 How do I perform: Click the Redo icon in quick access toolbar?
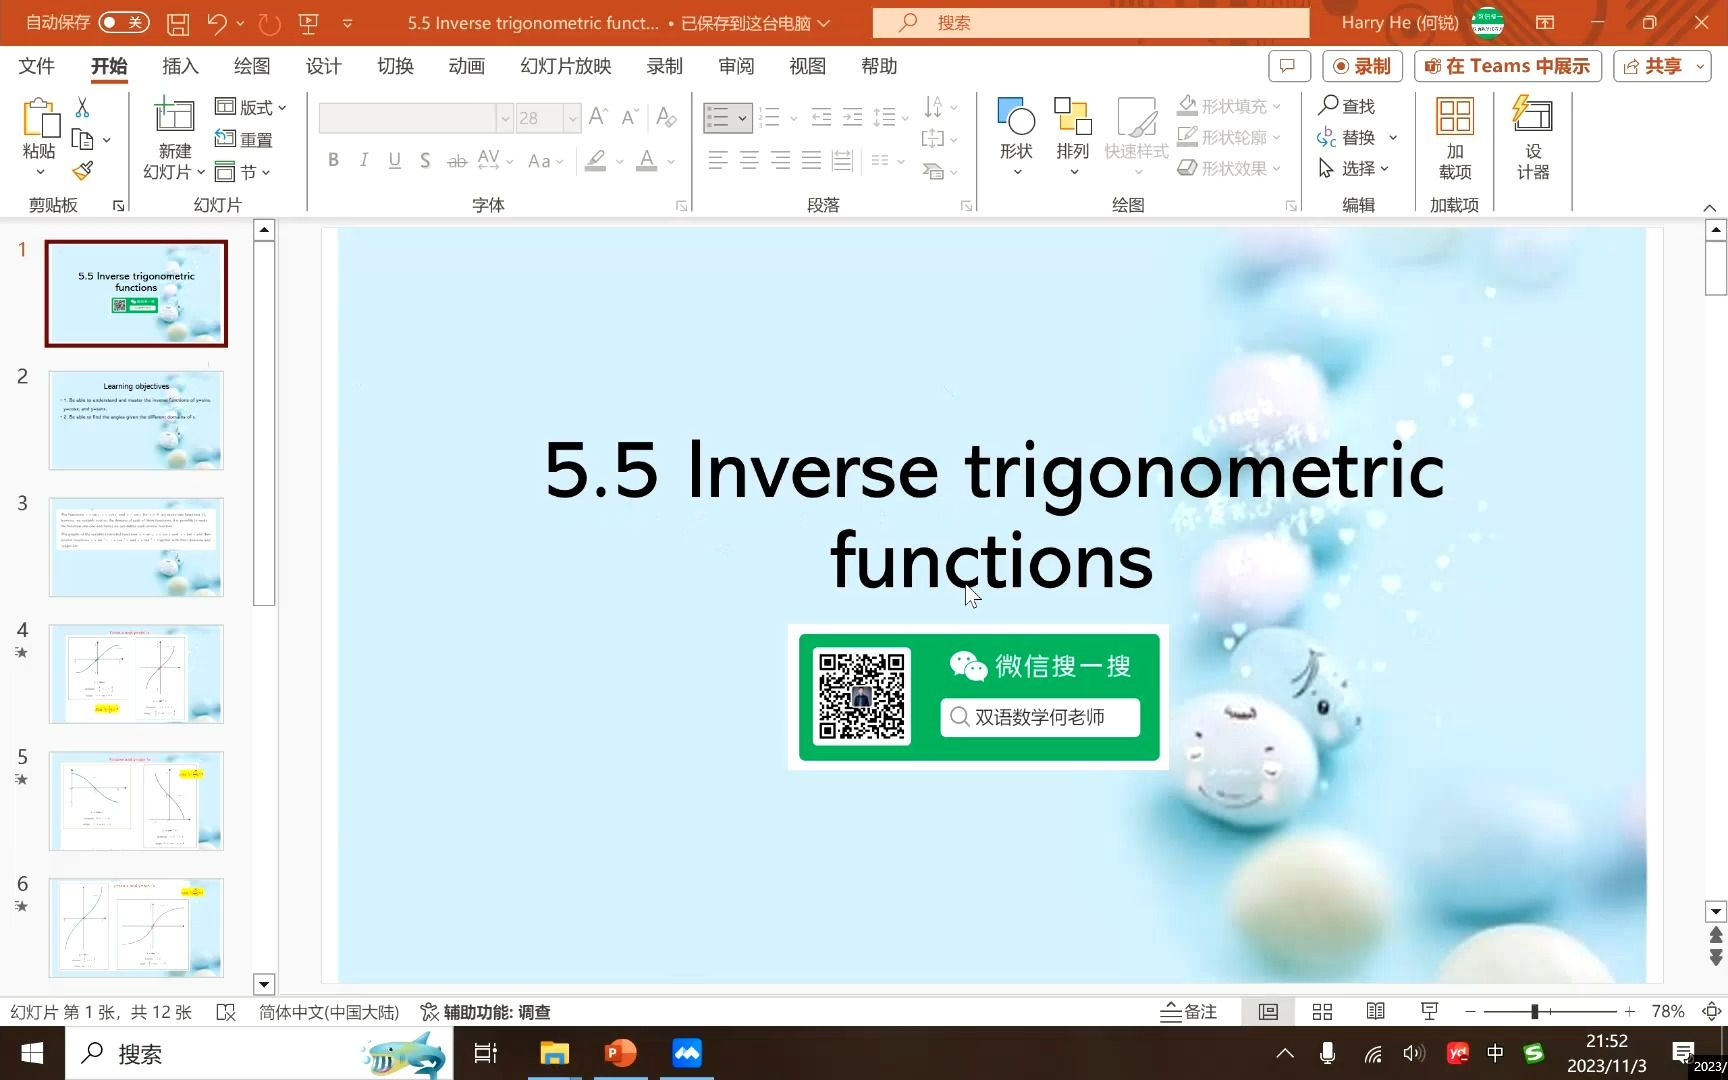[x=269, y=23]
